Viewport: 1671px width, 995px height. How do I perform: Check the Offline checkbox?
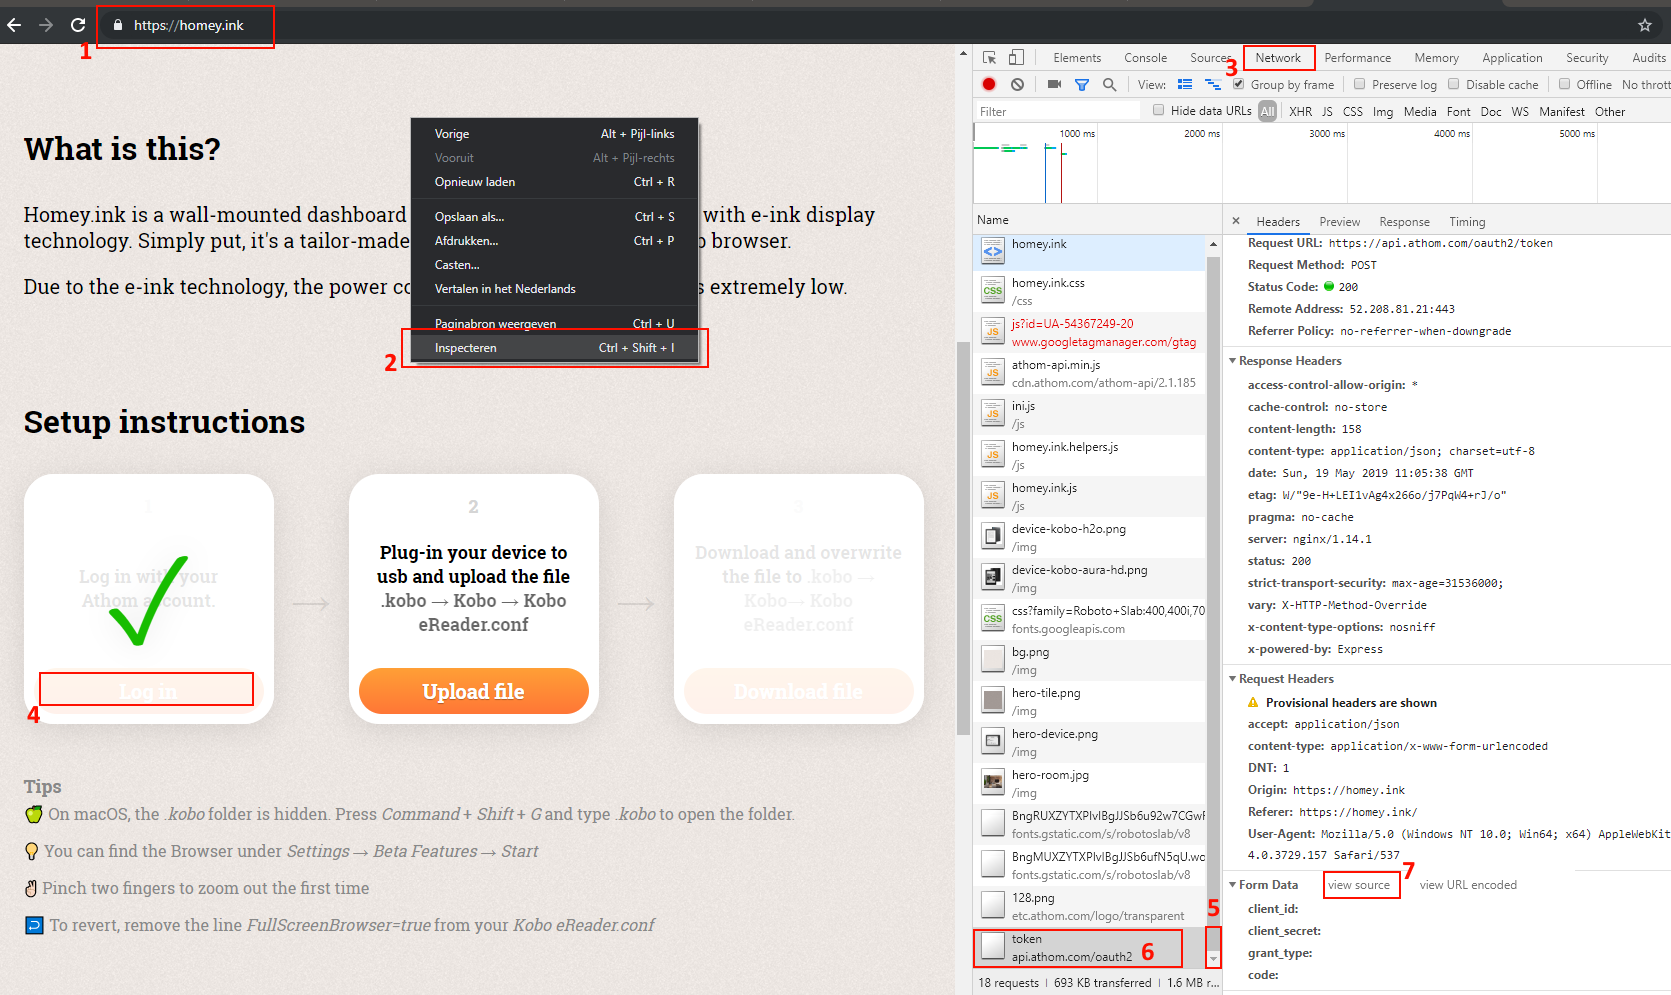(x=1565, y=84)
